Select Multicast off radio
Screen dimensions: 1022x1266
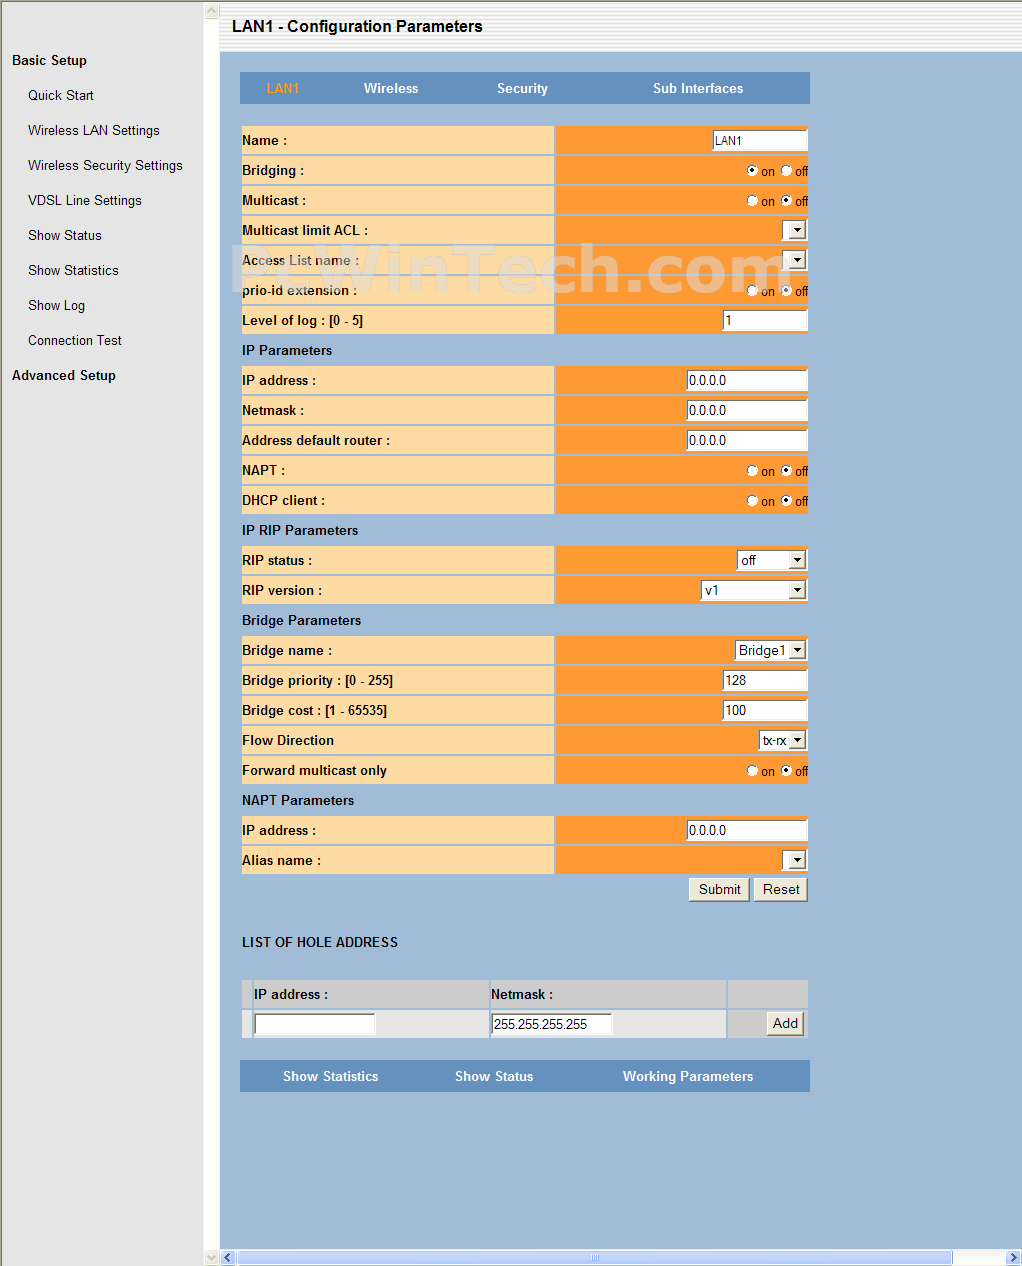click(x=786, y=201)
